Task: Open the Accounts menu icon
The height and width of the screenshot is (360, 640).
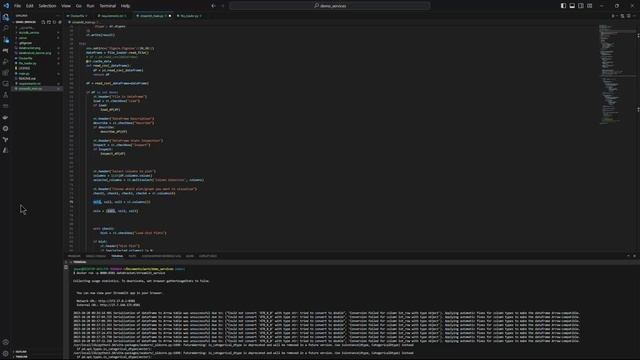Action: (x=6, y=342)
